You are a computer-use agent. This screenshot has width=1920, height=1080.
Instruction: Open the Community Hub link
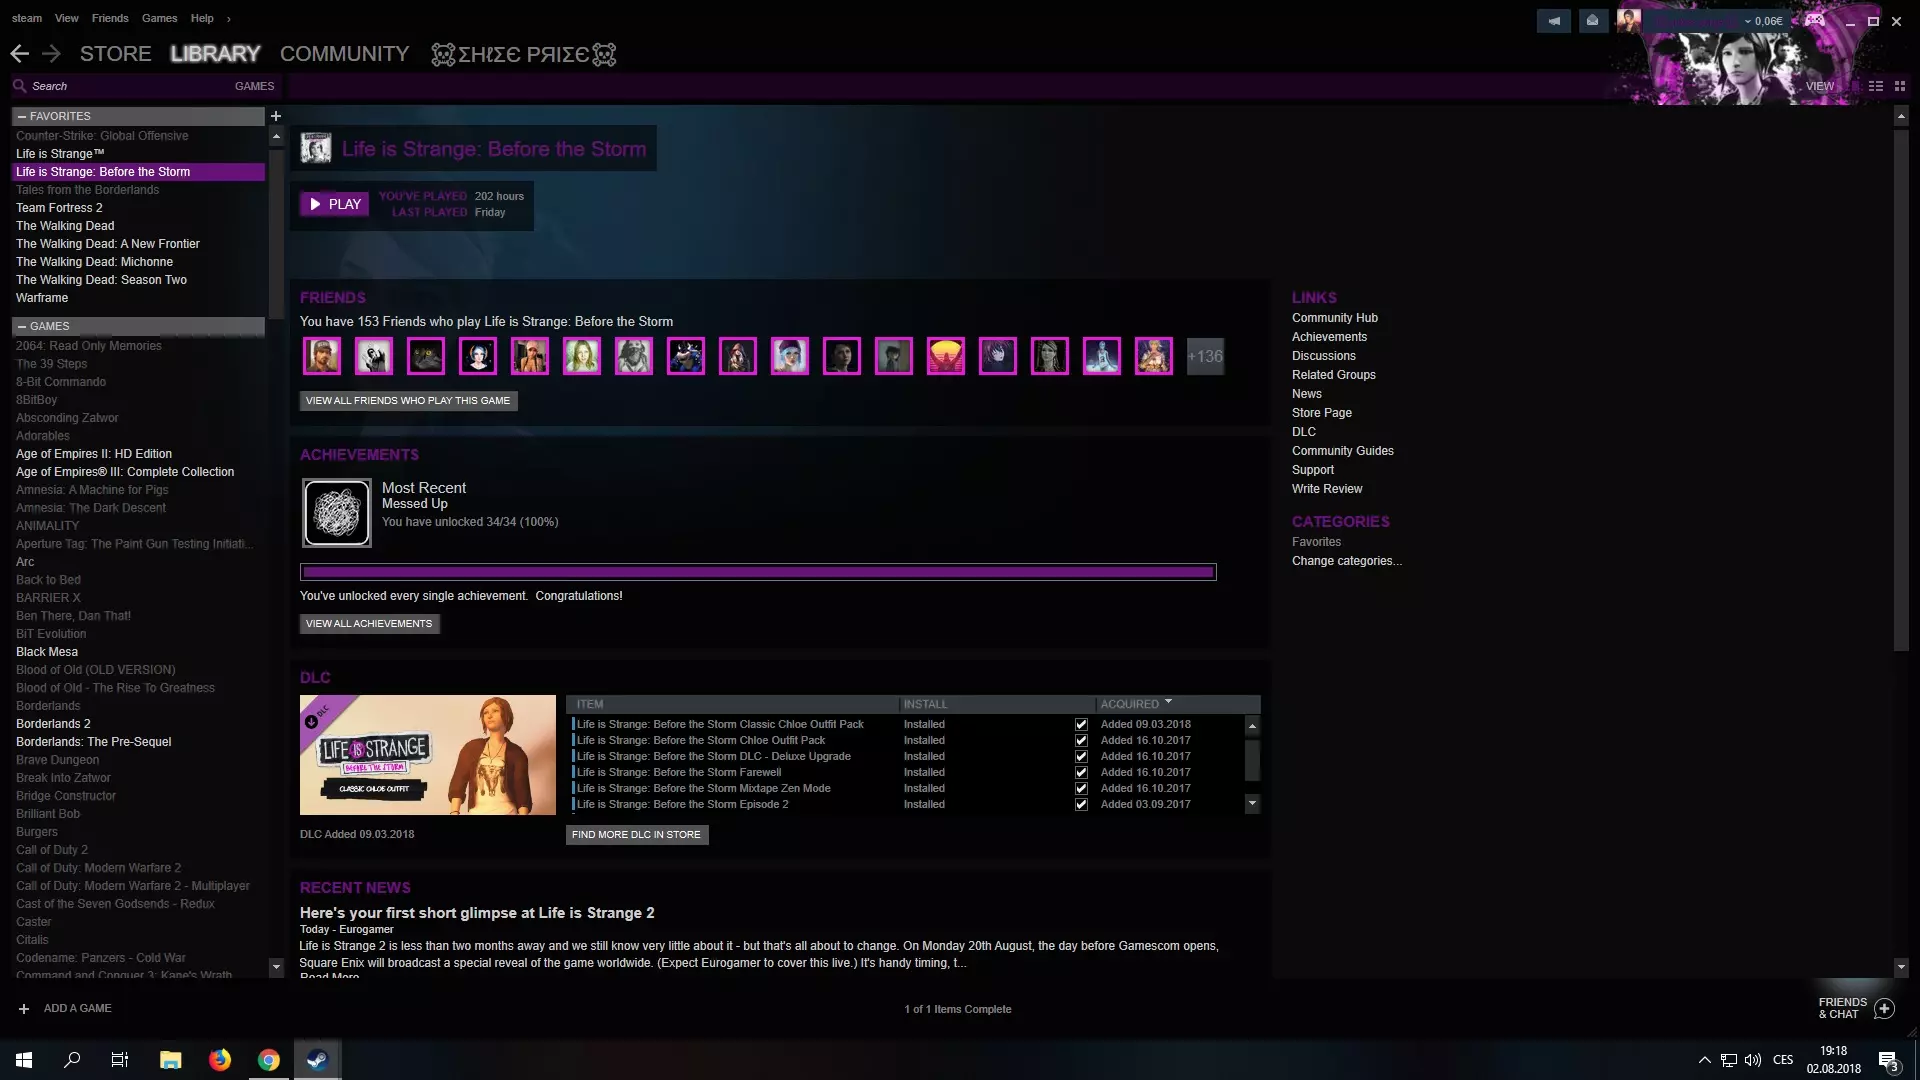(x=1334, y=318)
